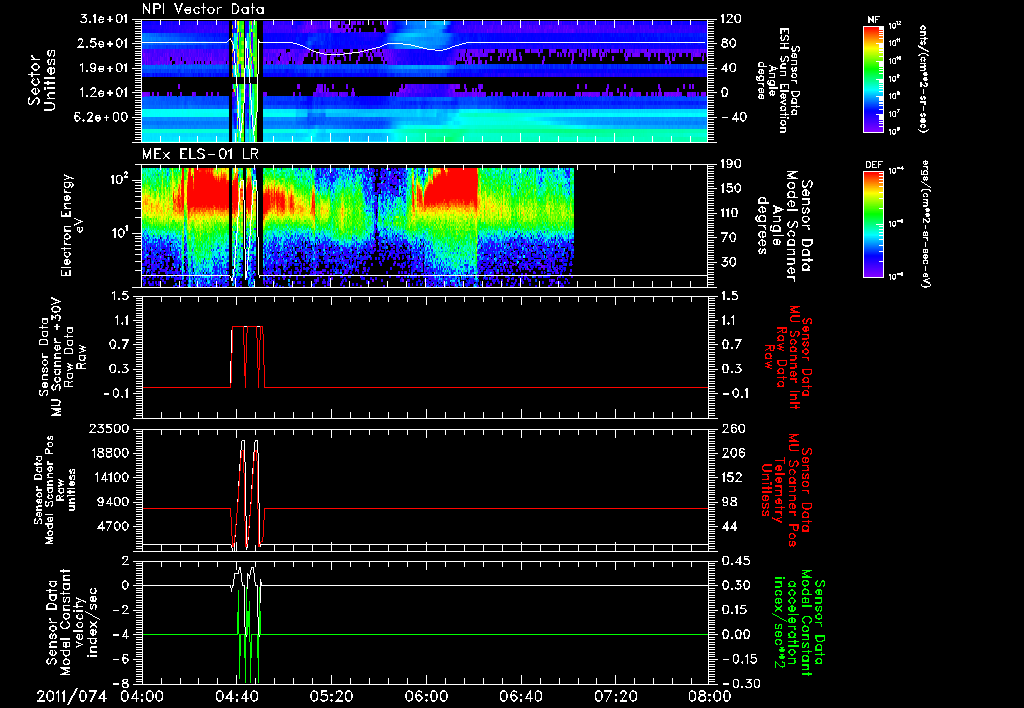Click the 120 degree elevation tick label
1024x708 pixels.
[x=731, y=19]
